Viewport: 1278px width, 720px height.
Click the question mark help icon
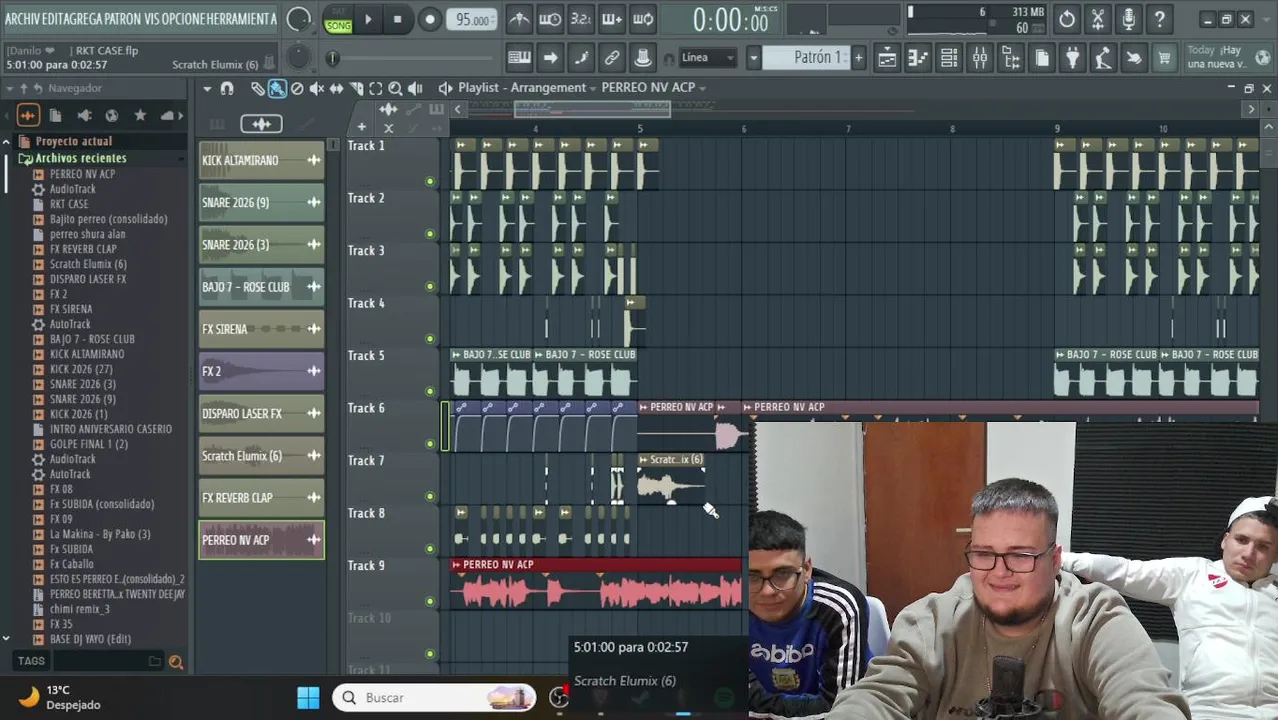(1160, 19)
